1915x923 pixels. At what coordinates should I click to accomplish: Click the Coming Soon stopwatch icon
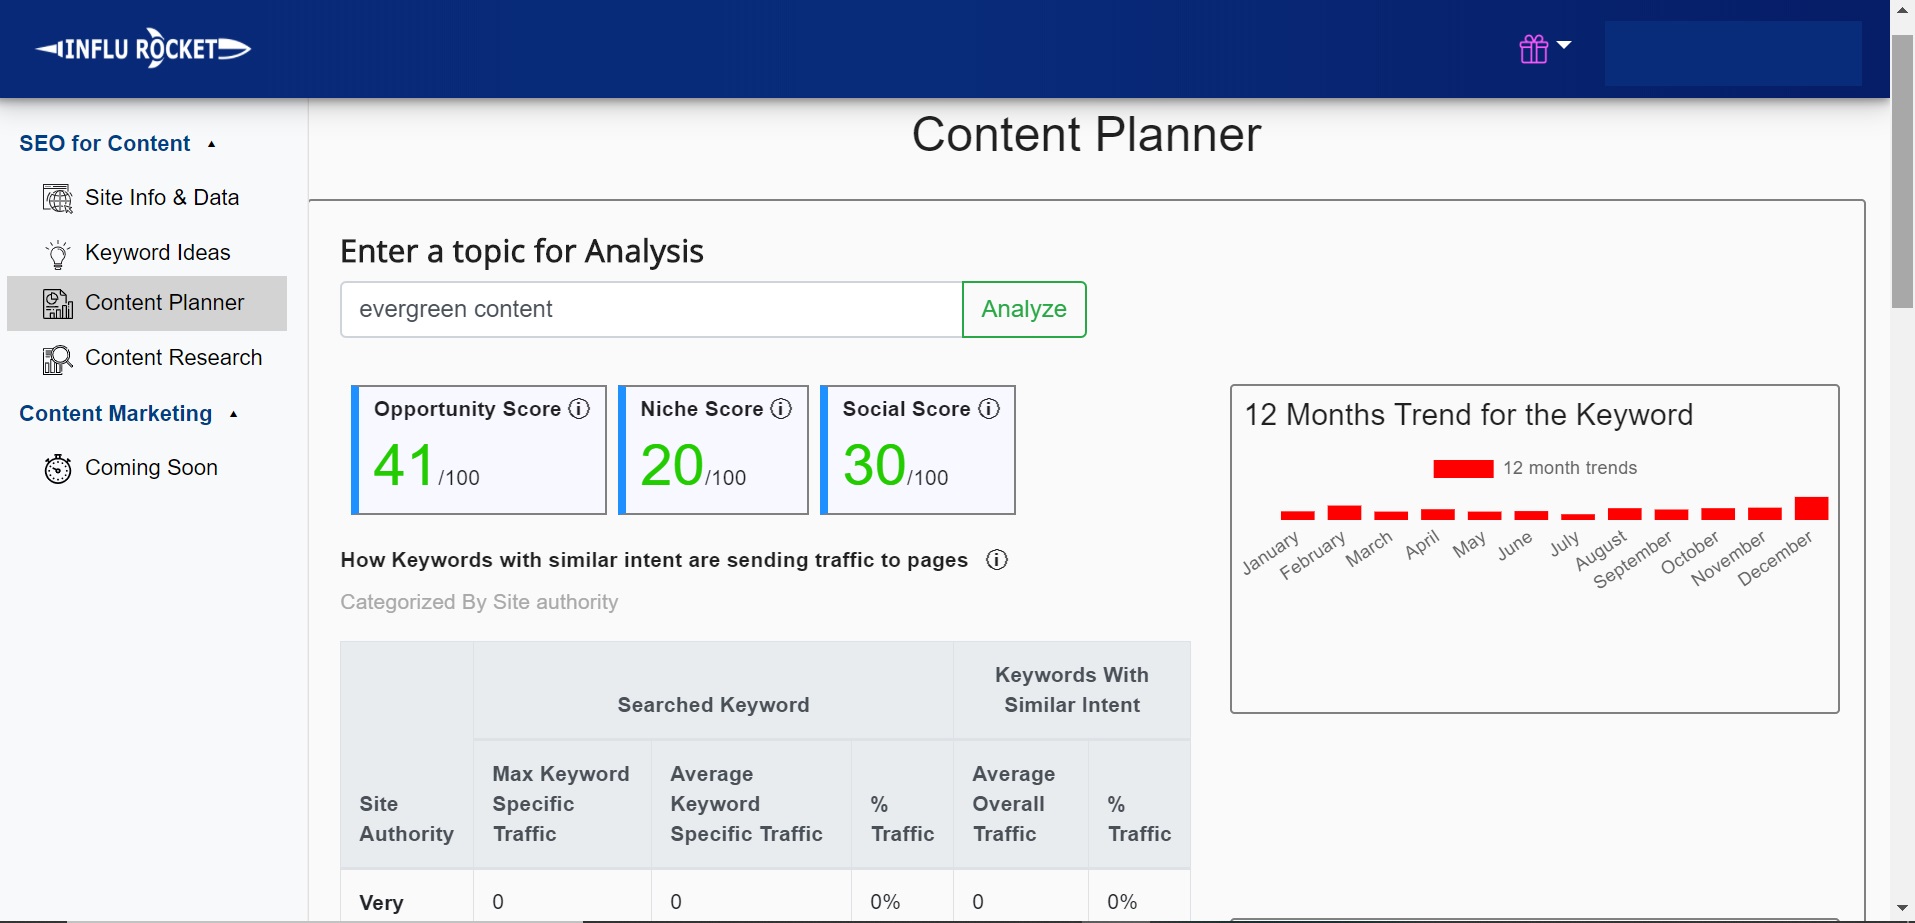(x=58, y=468)
